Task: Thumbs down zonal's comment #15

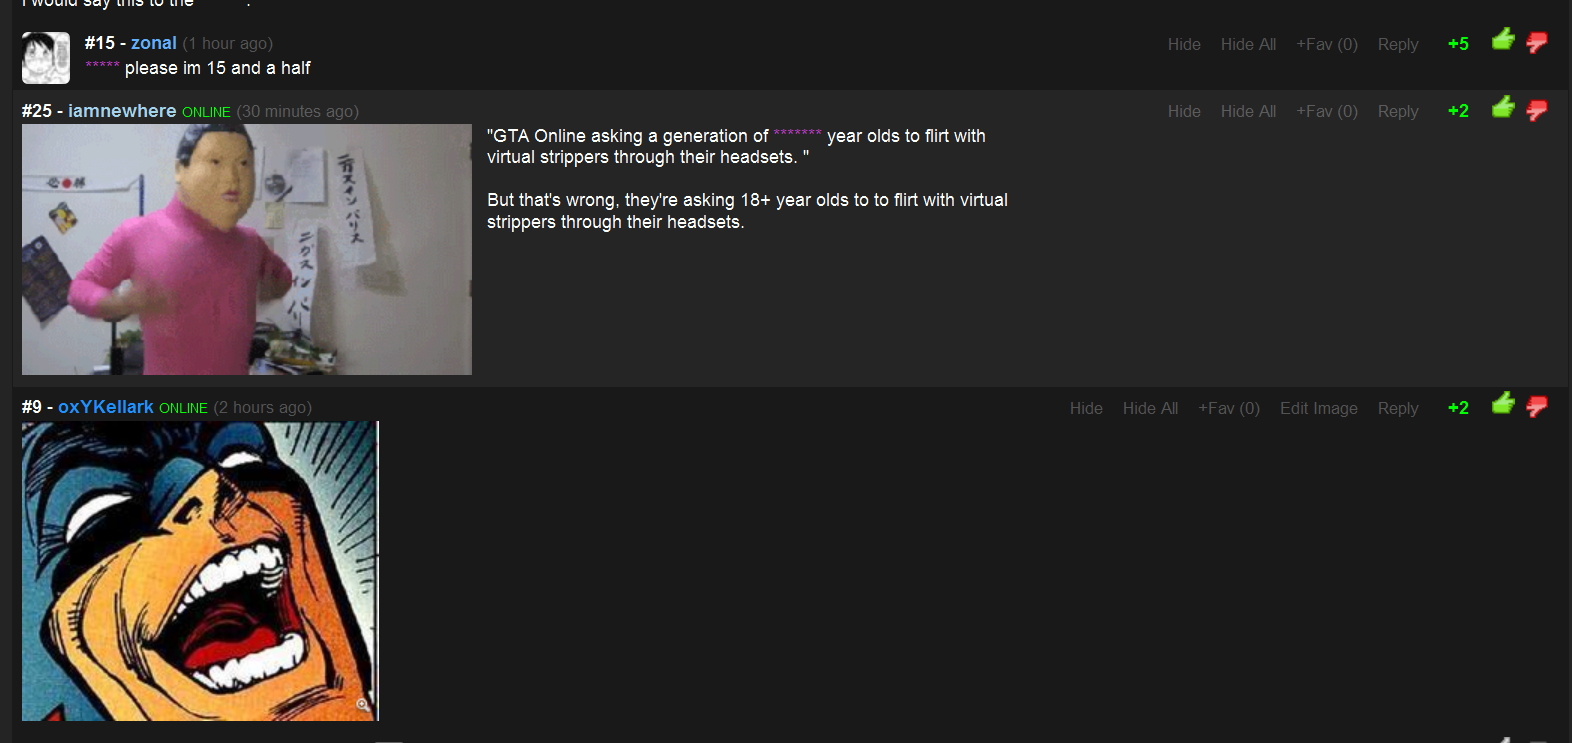Action: click(x=1537, y=42)
